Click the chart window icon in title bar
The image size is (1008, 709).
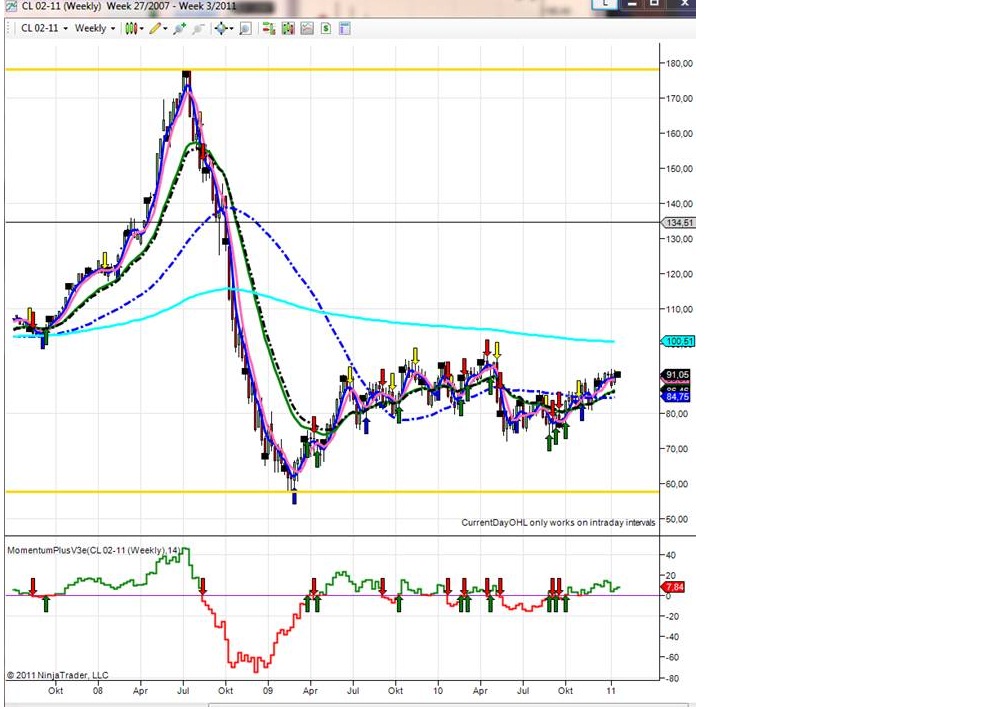pos(11,6)
